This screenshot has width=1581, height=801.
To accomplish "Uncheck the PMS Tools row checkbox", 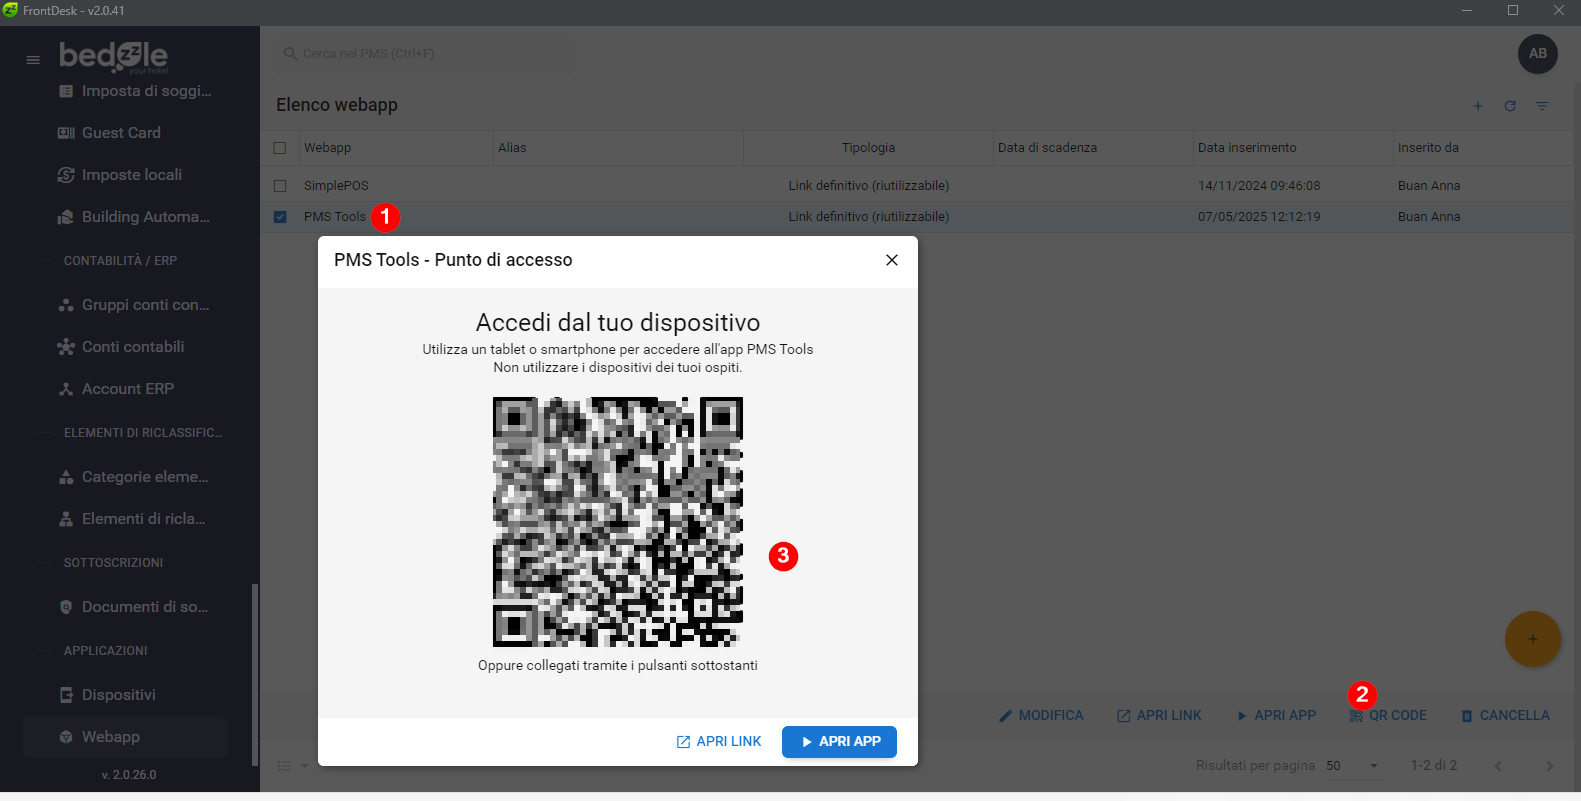I will pos(280,217).
